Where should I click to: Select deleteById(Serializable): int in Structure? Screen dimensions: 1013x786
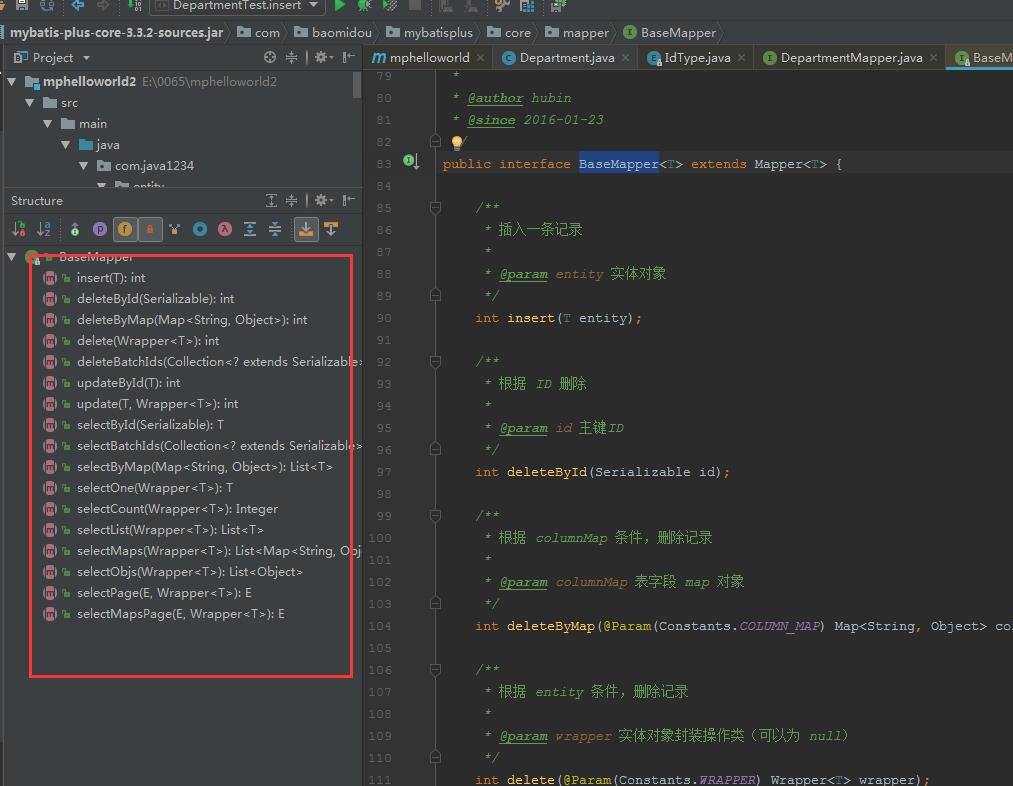(156, 299)
